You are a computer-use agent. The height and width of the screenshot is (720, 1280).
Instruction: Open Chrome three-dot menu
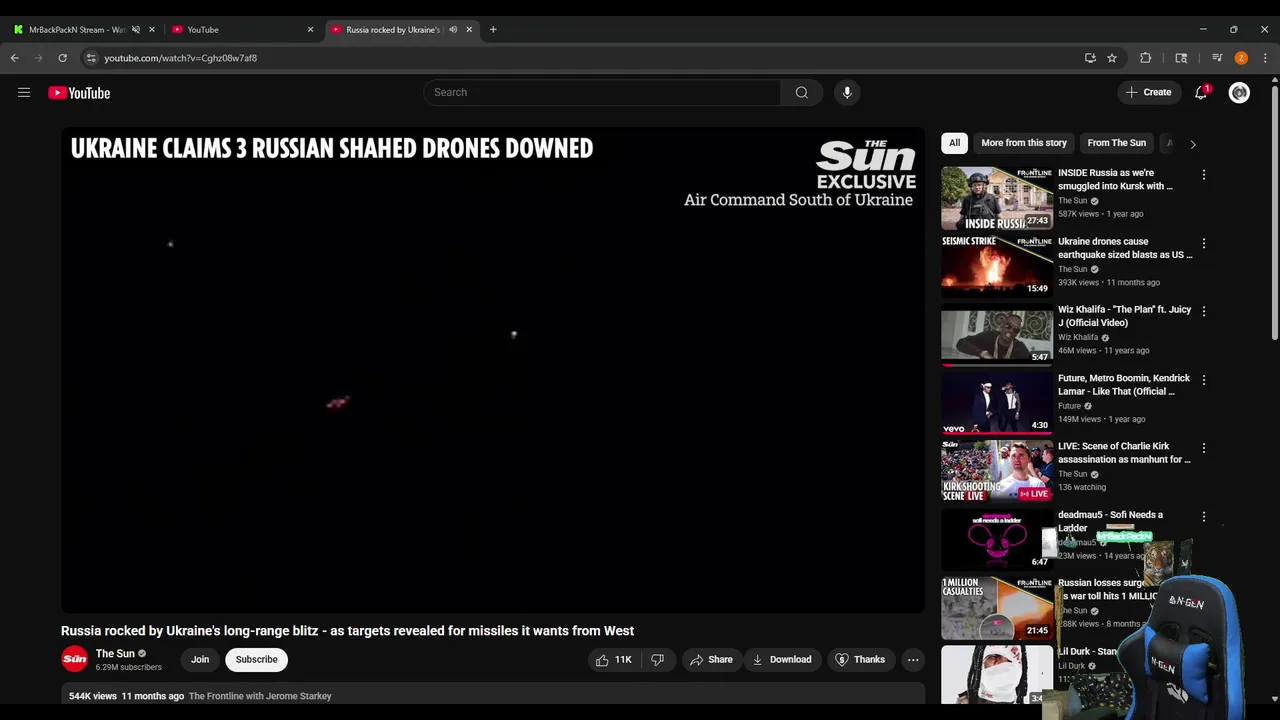tap(1265, 58)
